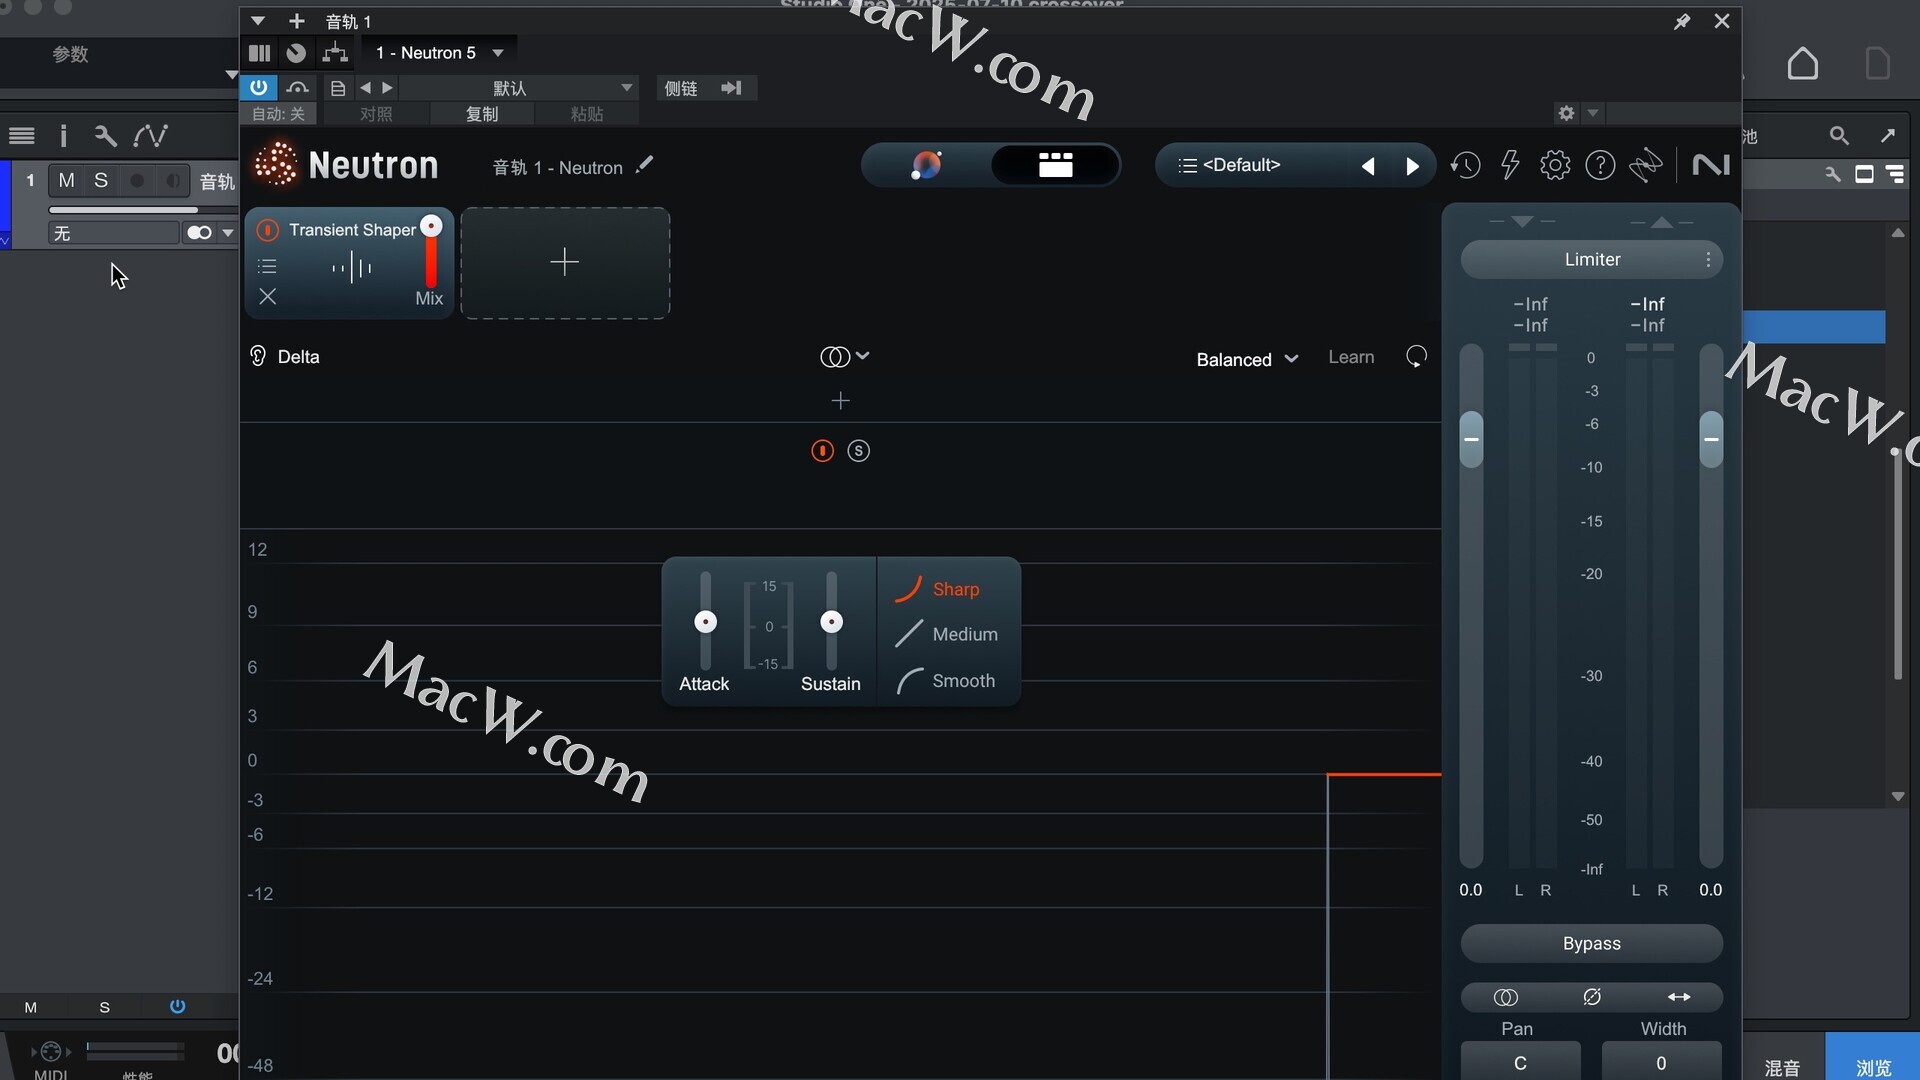Toggle Transient Shaper module power
The image size is (1920, 1080).
click(268, 230)
